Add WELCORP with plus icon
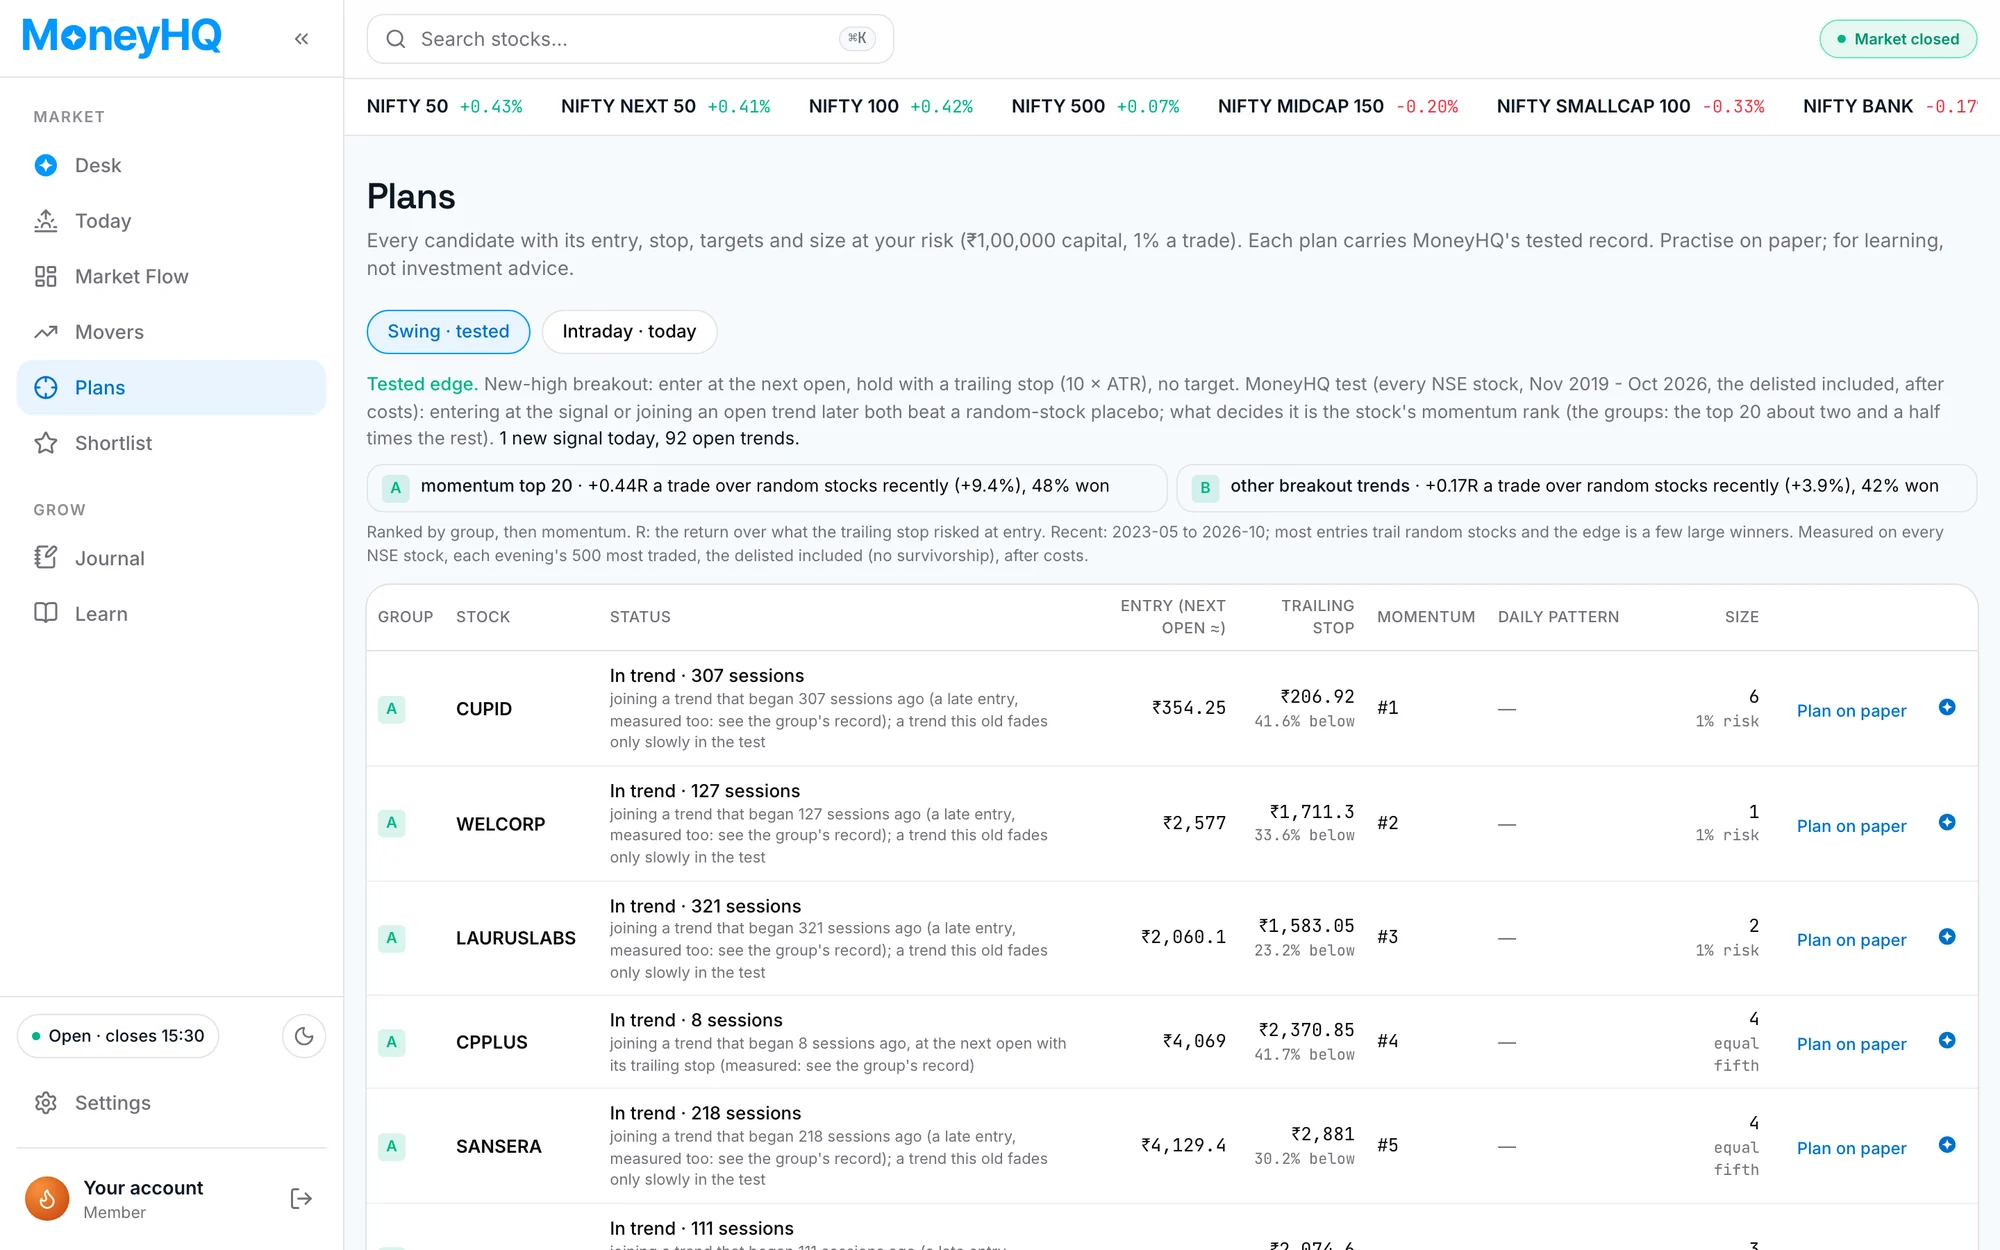 (1947, 823)
